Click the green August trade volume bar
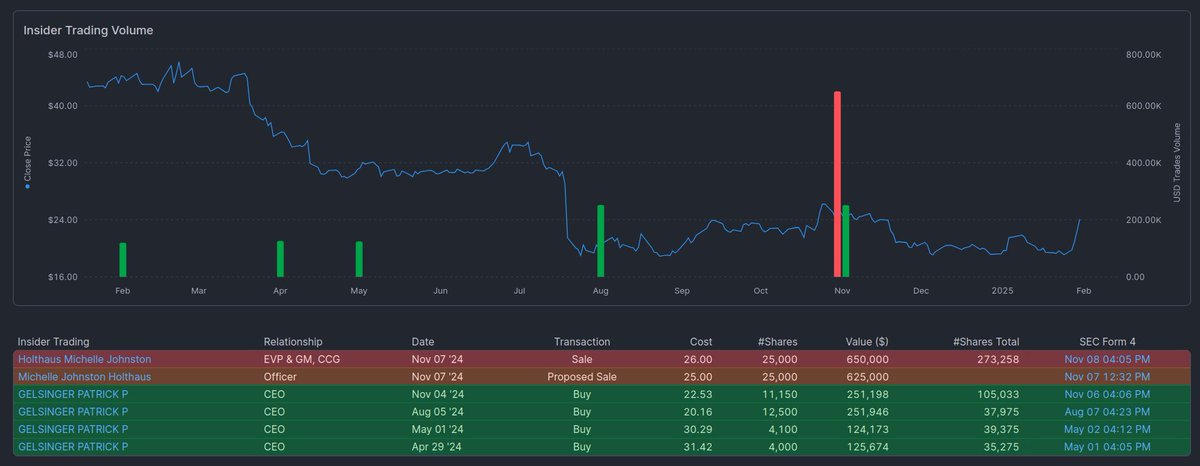 [601, 241]
